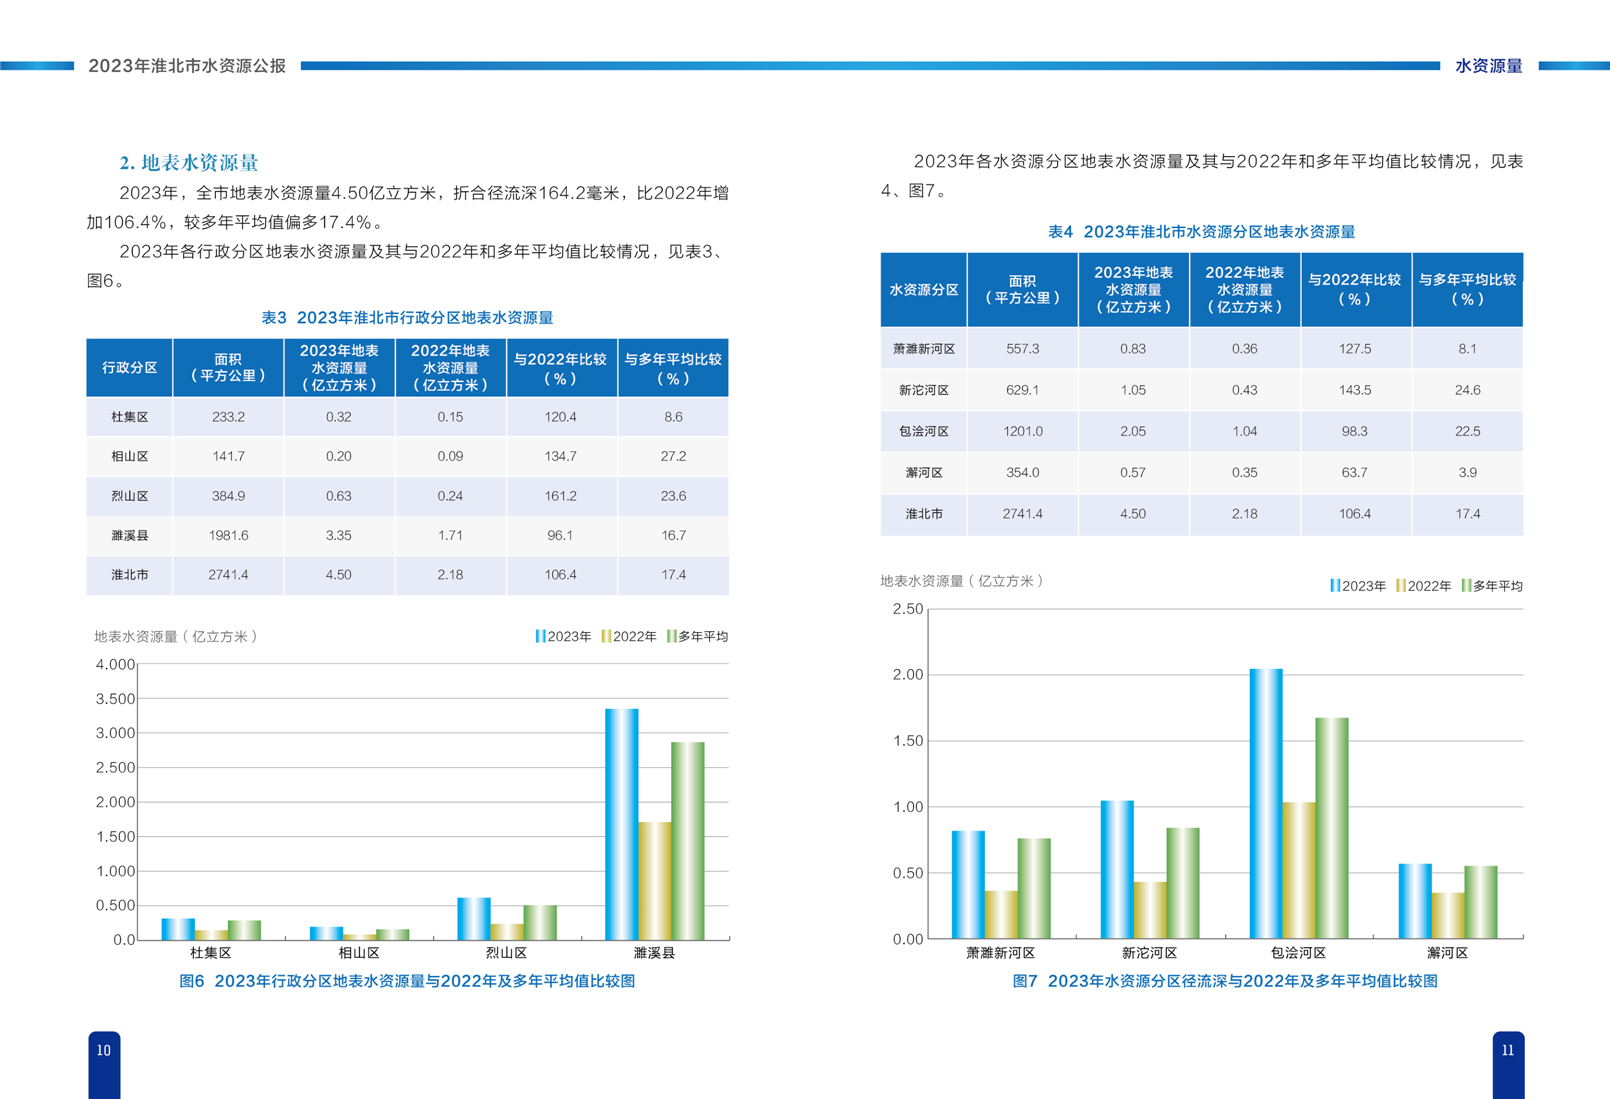Click the '包浍河区' row label in Table 4
This screenshot has height=1099, width=1610.
924,431
